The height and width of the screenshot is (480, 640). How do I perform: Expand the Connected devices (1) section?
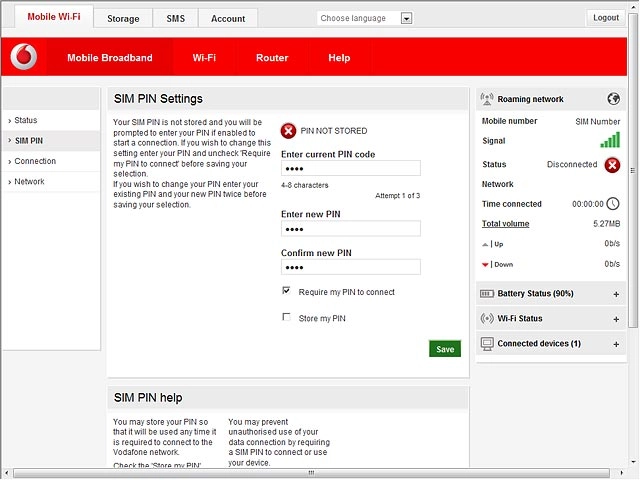tap(616, 344)
